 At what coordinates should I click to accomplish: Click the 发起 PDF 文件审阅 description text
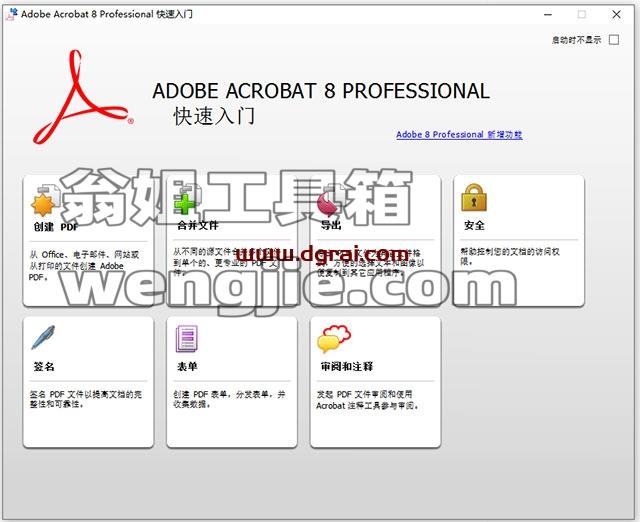tap(367, 400)
